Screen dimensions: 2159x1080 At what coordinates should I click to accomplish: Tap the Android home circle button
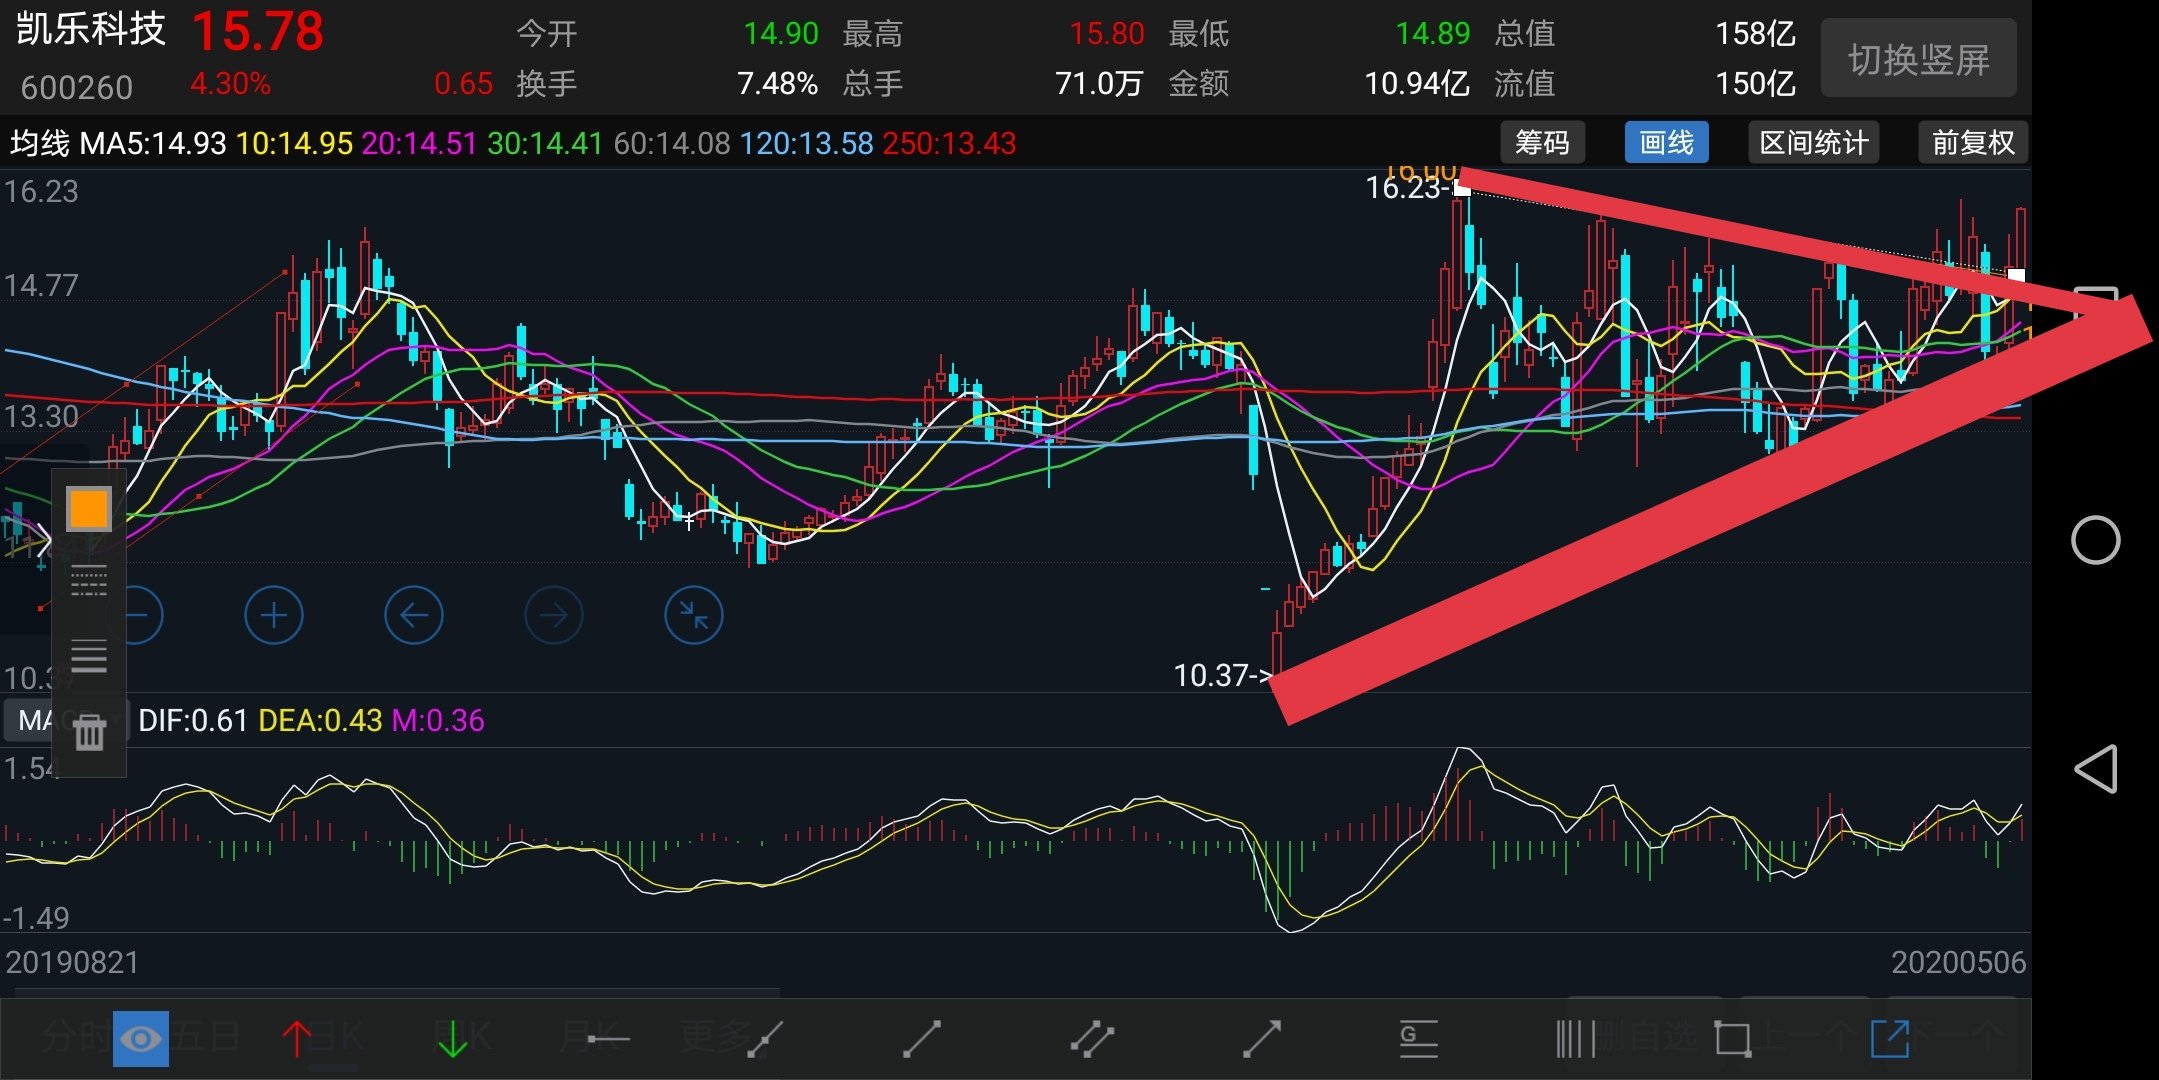click(x=2095, y=541)
